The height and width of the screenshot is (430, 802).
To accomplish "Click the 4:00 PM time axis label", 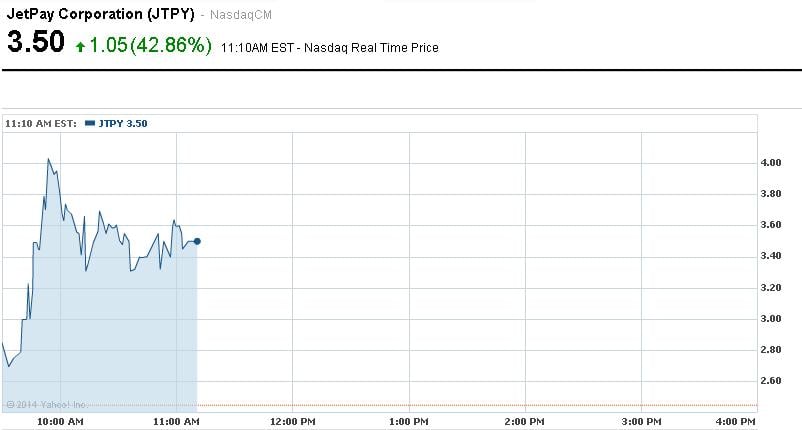I will coord(736,422).
